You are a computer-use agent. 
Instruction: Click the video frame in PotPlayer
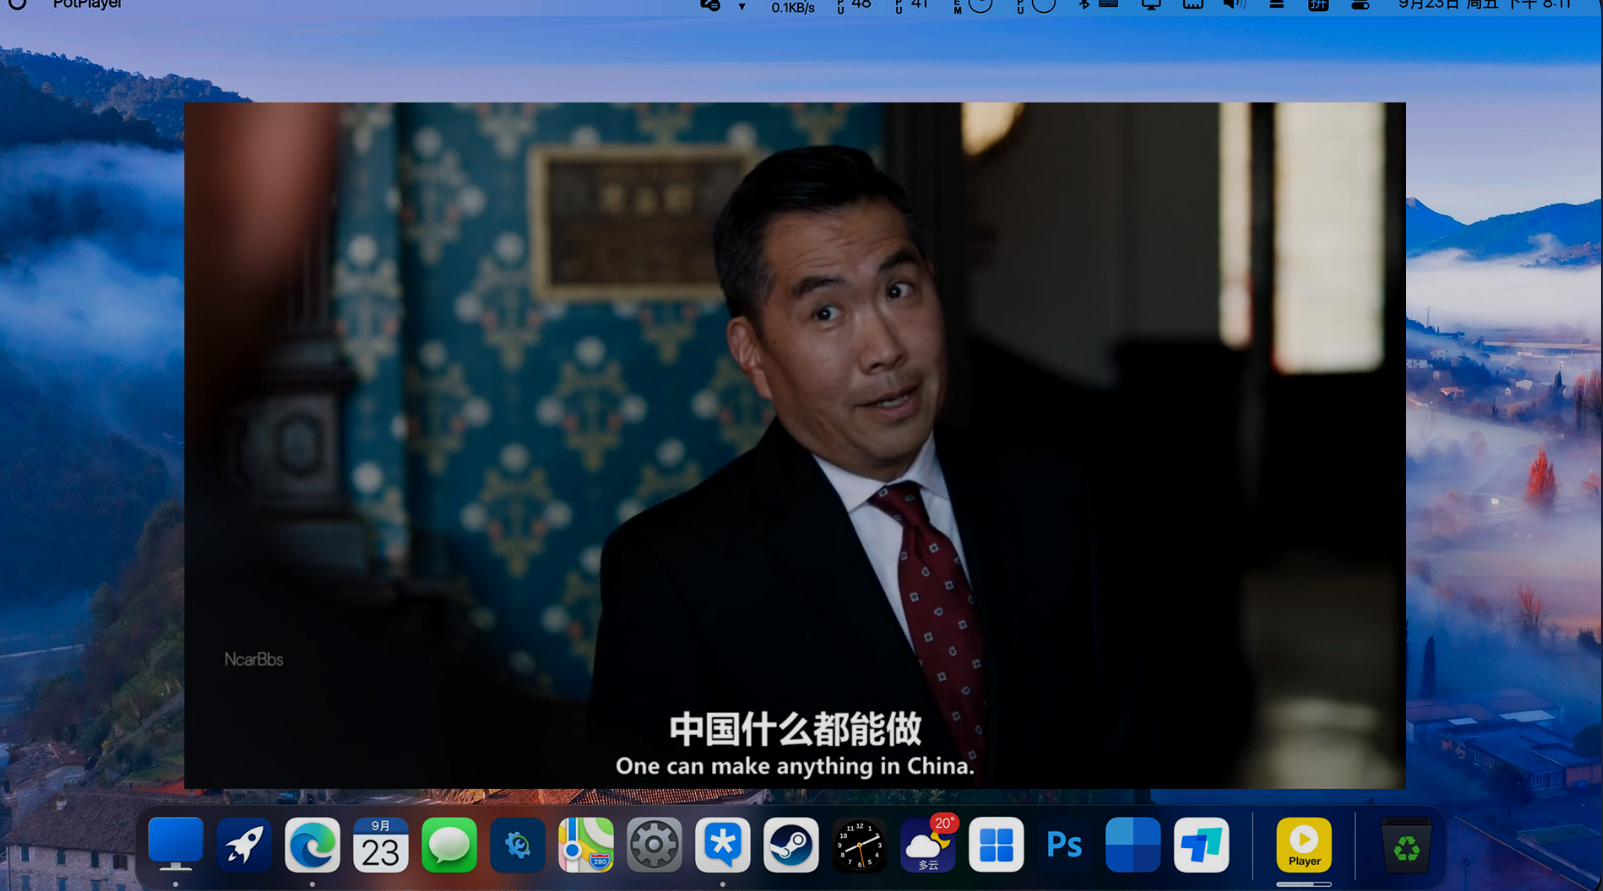point(795,445)
